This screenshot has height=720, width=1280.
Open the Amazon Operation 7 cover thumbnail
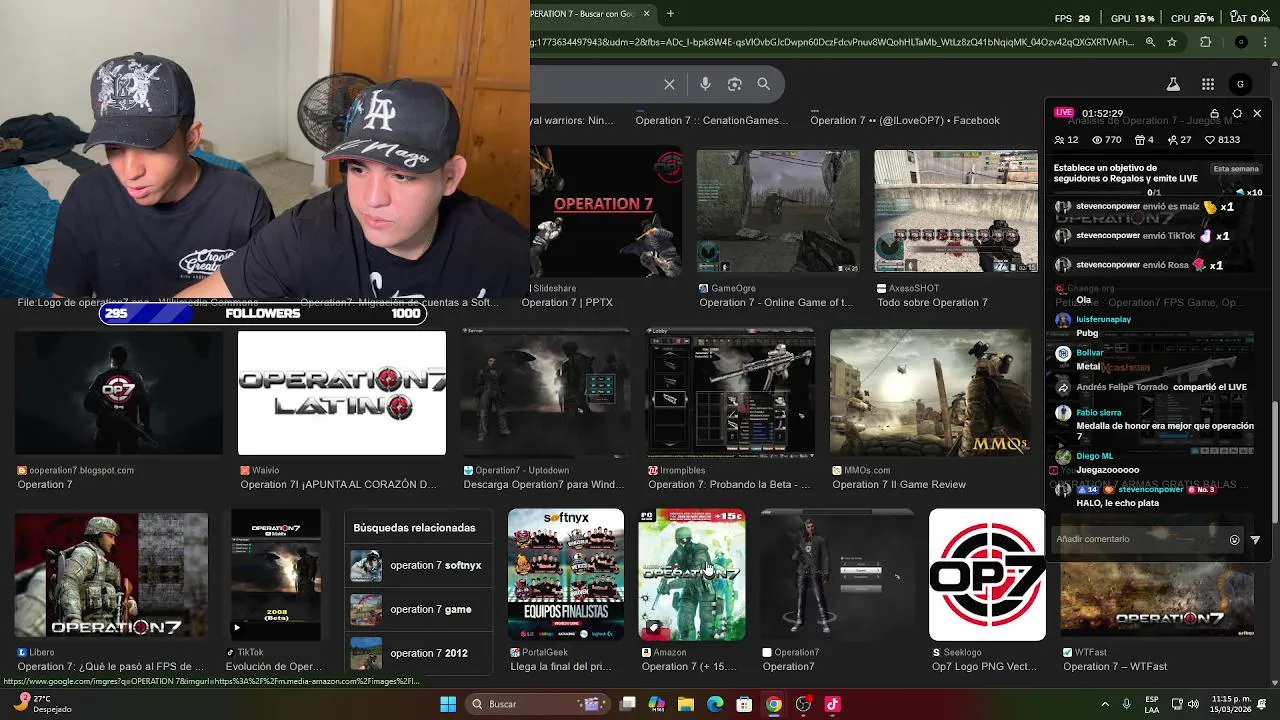click(x=692, y=575)
